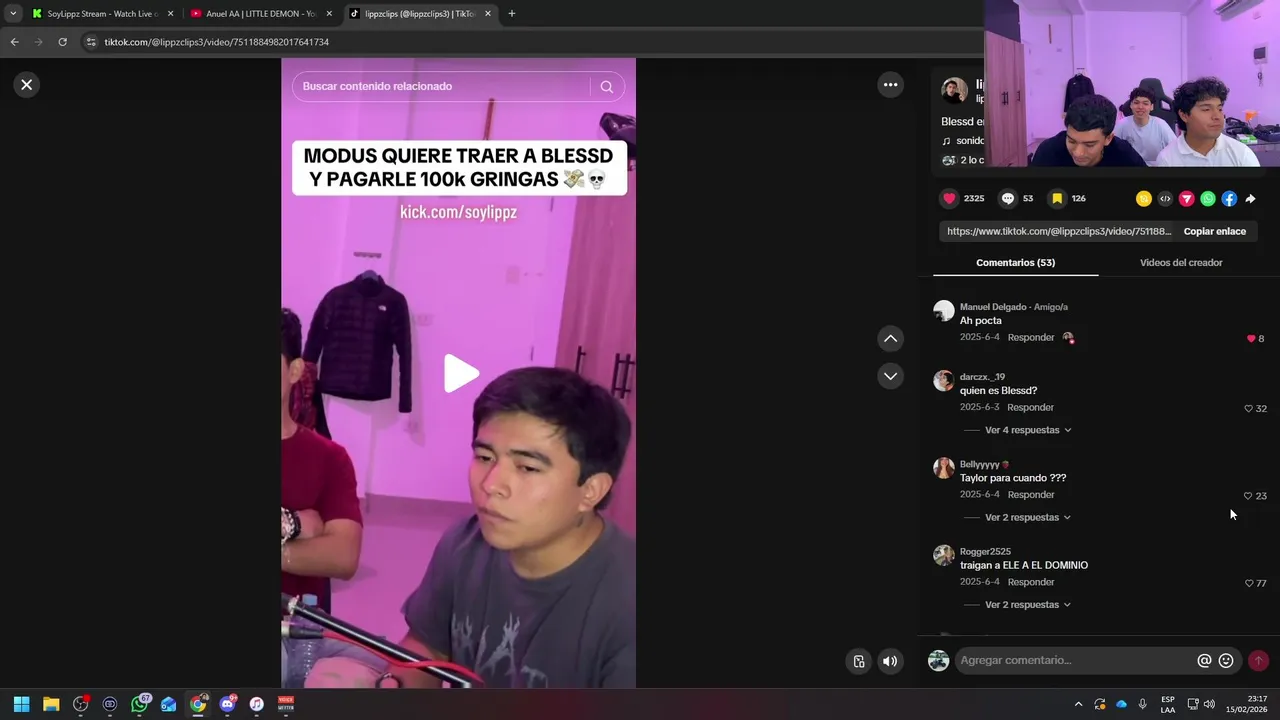
Task: Open File Explorer from taskbar
Action: tap(51, 704)
